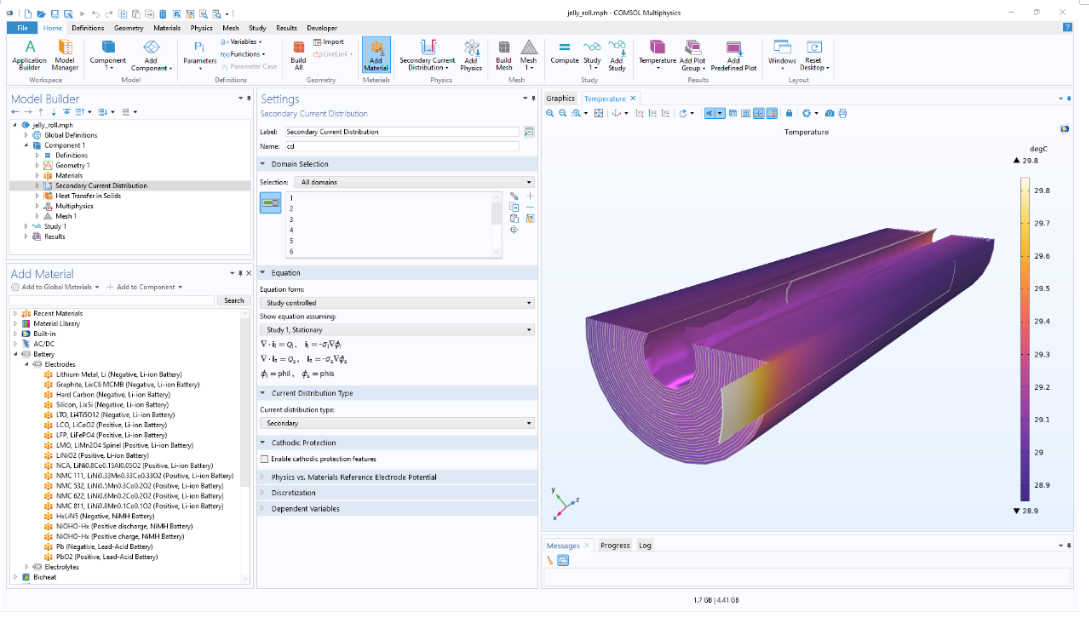Click the material search text box
1089x619 pixels.
(113, 301)
